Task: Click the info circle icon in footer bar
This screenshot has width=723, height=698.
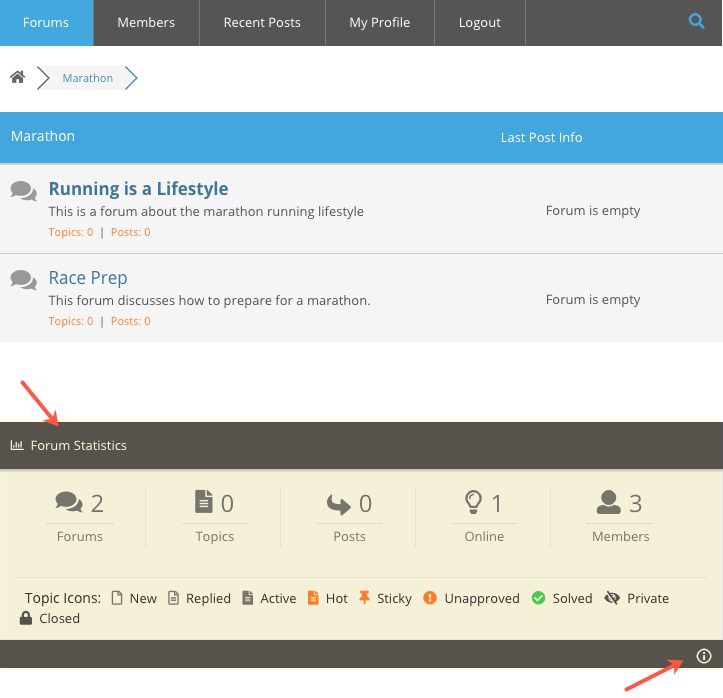Action: point(704,656)
